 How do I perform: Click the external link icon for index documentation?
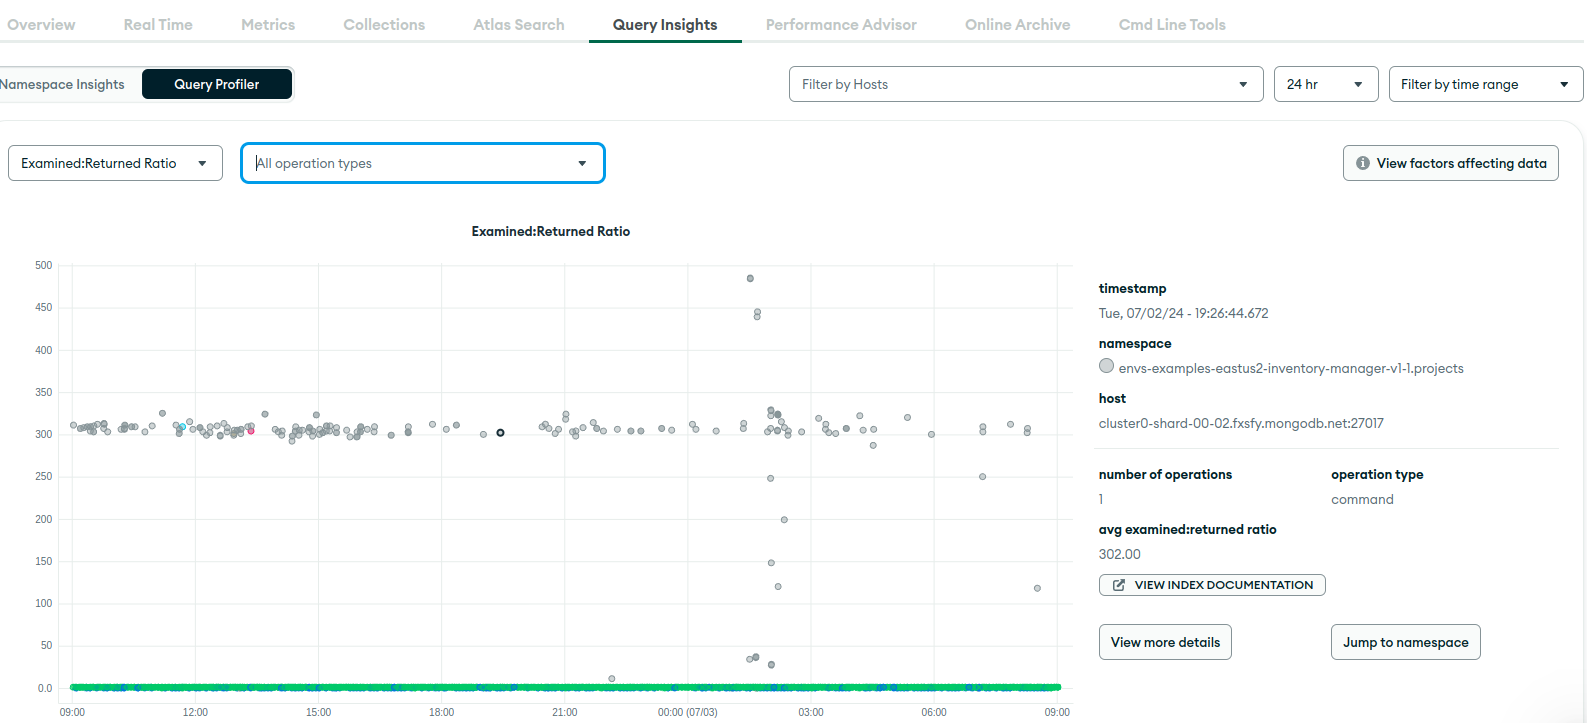click(x=1119, y=585)
